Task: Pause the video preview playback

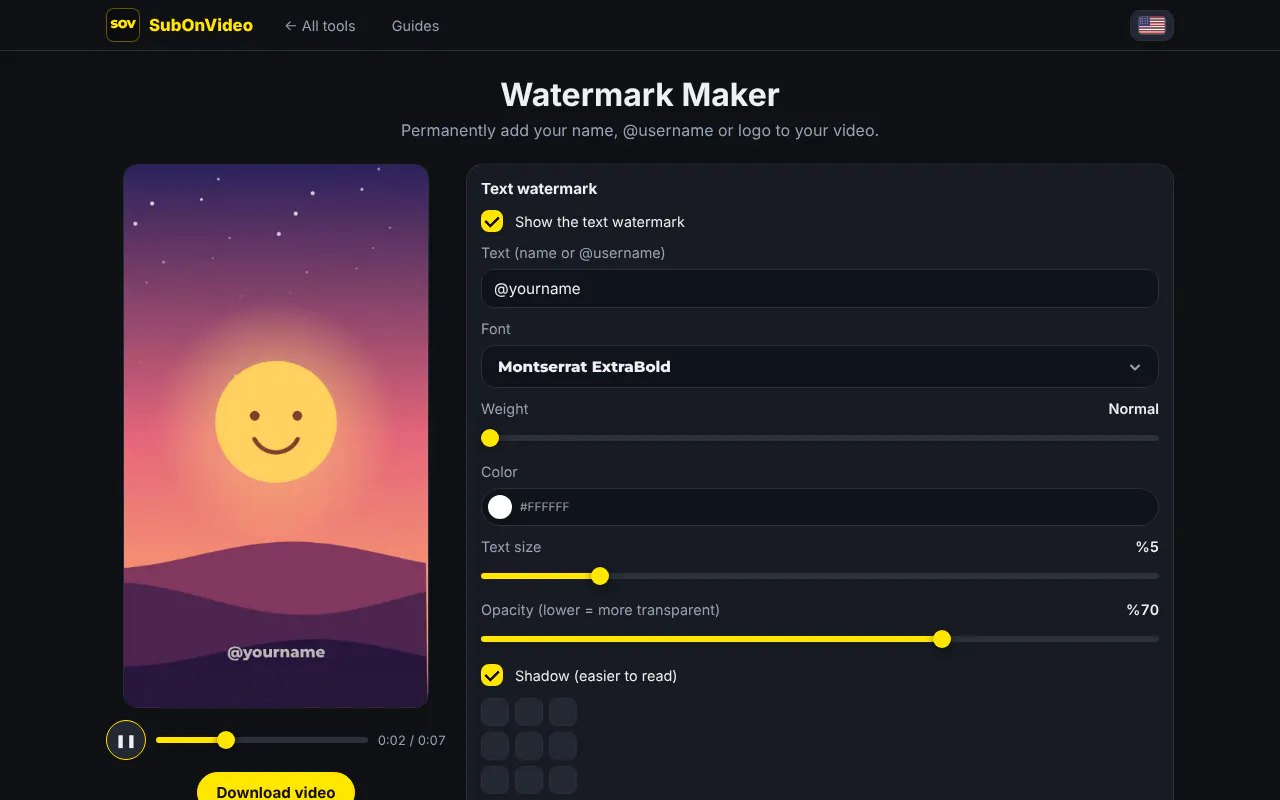Action: [126, 741]
